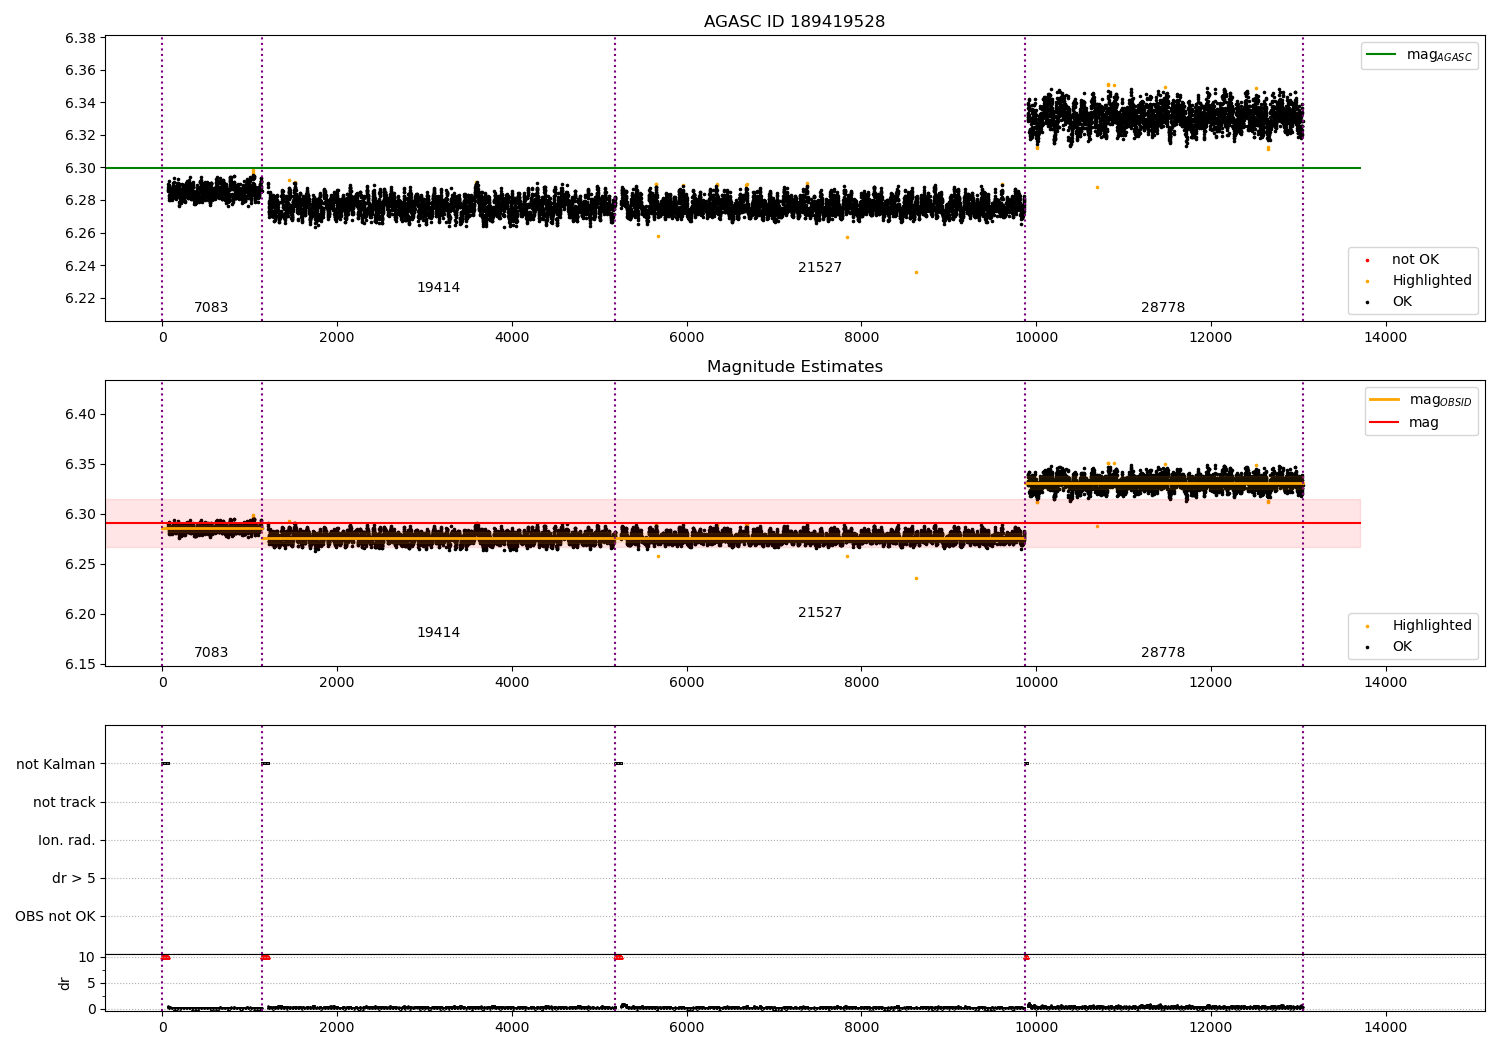Click the 6.20 y-axis tick label
This screenshot has height=1050, width=1500.
tap(80, 615)
